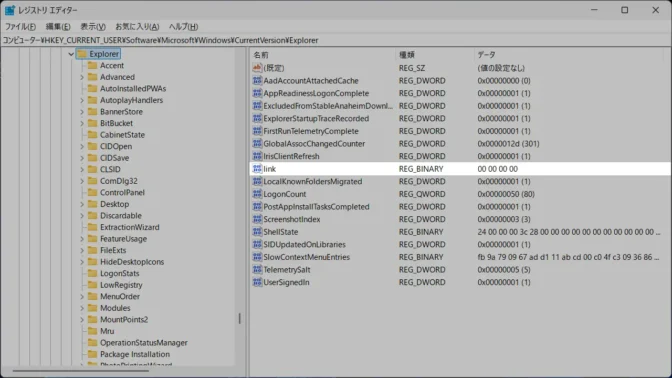672x378 pixels.
Task: Click the IrisClientRefresh value icon
Action: (x=257, y=156)
